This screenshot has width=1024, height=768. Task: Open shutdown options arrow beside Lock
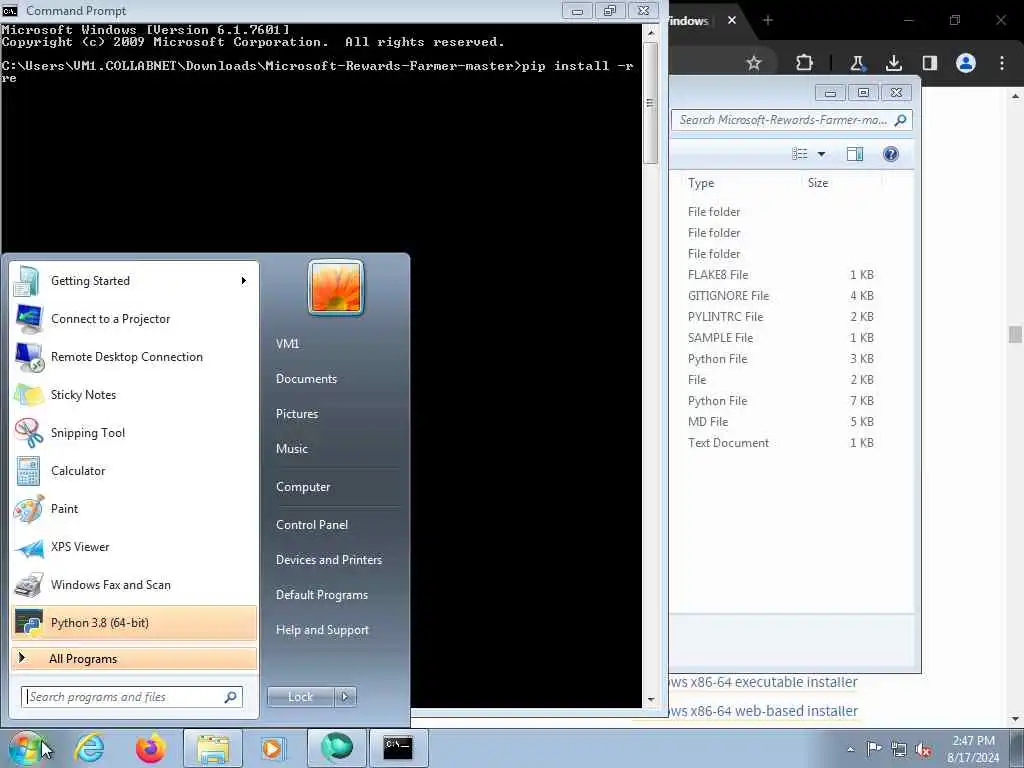[345, 697]
